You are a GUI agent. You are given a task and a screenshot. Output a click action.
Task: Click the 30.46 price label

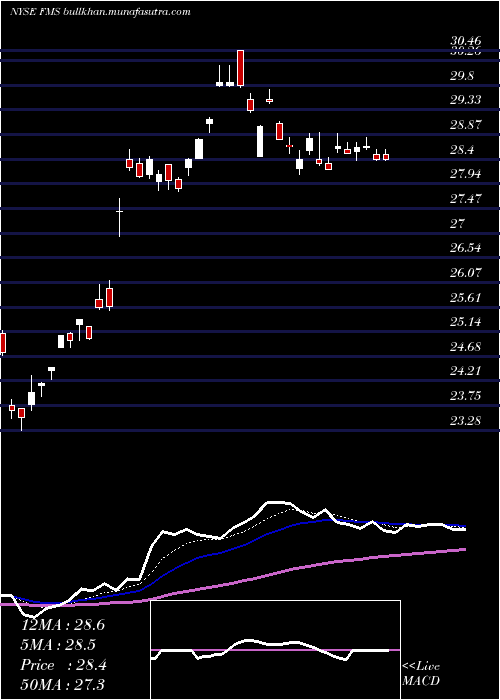tap(466, 43)
